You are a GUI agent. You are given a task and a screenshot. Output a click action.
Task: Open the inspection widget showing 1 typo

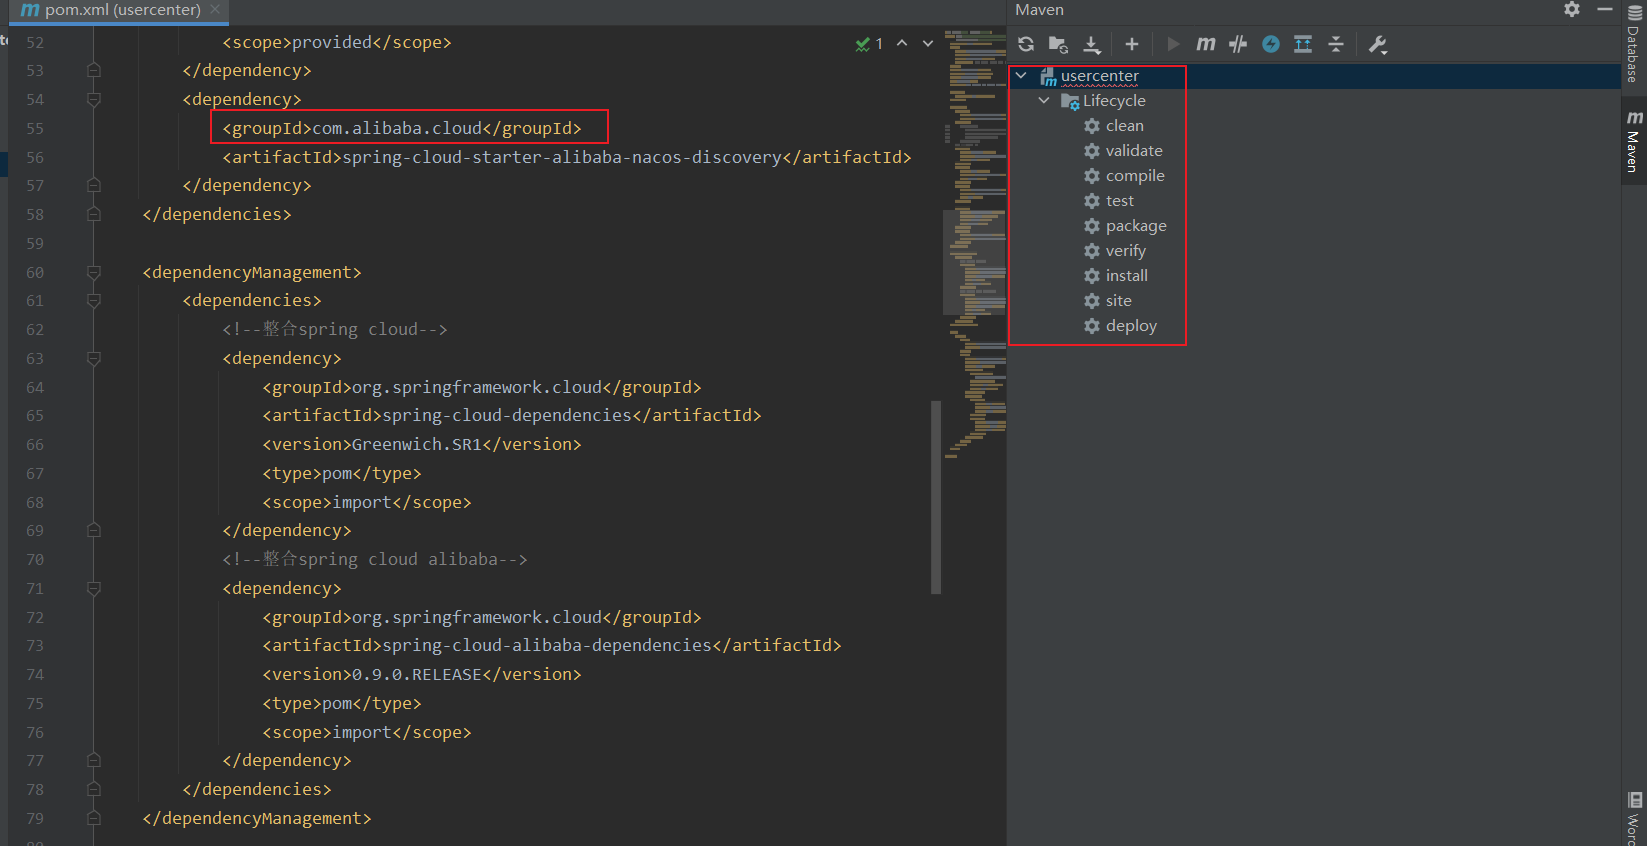(869, 44)
